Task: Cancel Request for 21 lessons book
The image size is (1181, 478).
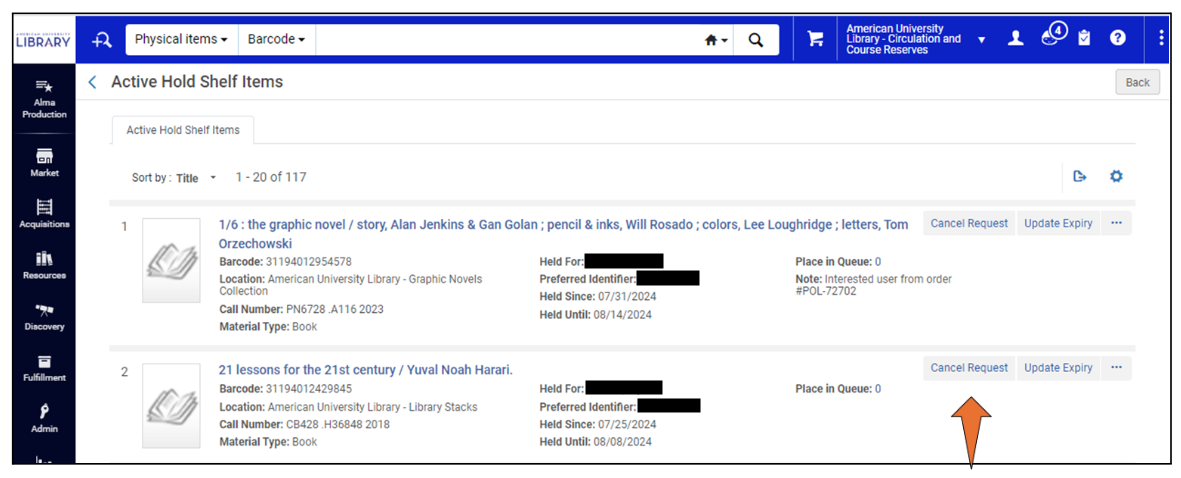Action: 968,368
